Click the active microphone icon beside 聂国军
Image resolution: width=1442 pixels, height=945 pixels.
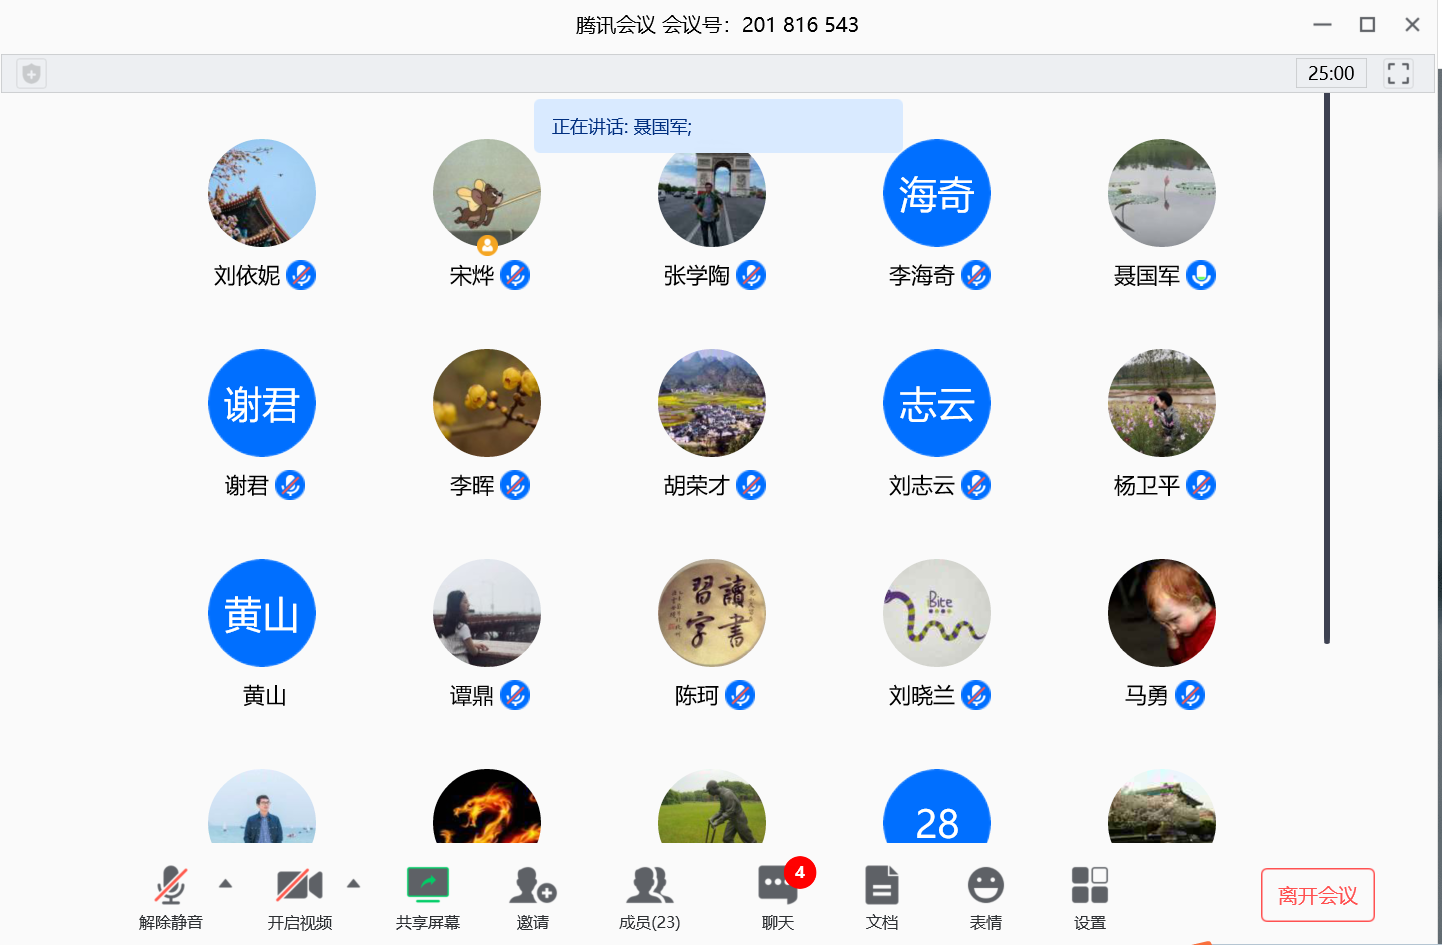(x=1201, y=275)
